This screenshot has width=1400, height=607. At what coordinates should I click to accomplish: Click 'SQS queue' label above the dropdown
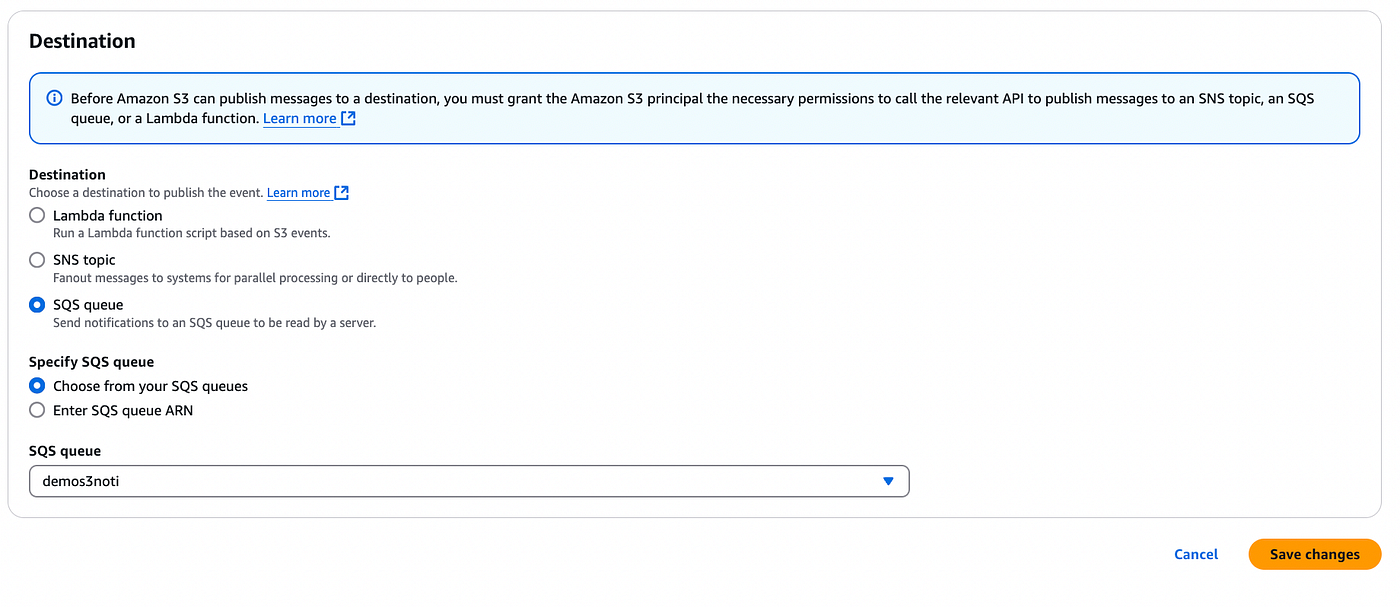tap(65, 451)
